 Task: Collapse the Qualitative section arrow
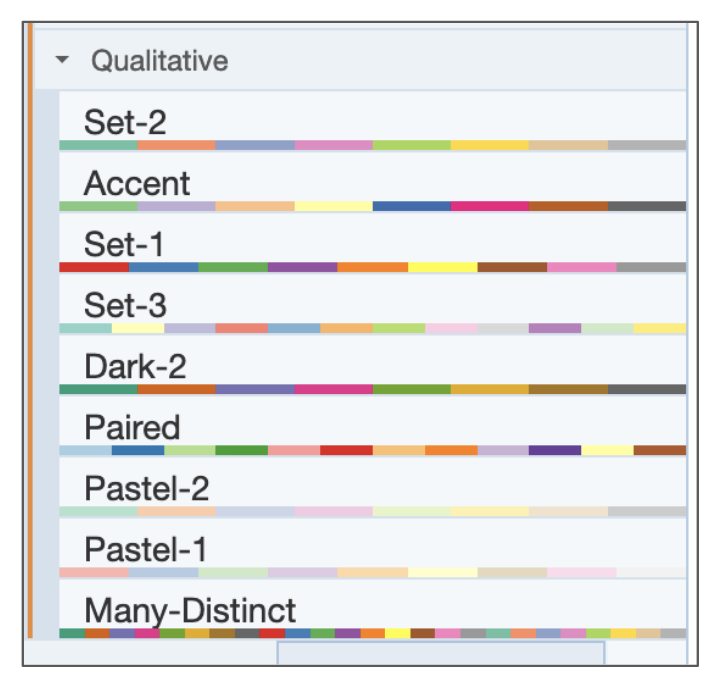[63, 60]
